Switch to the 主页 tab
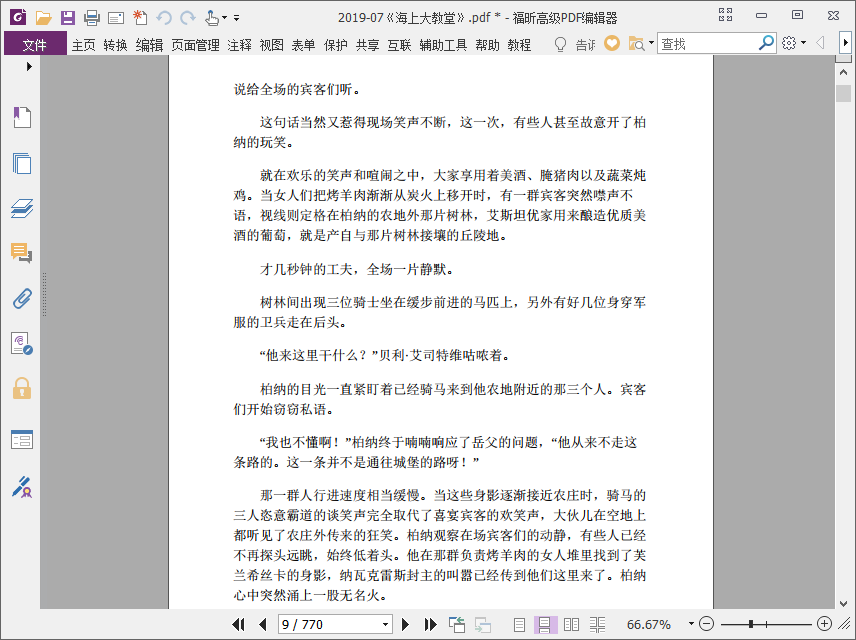This screenshot has height=640, width=856. [84, 45]
